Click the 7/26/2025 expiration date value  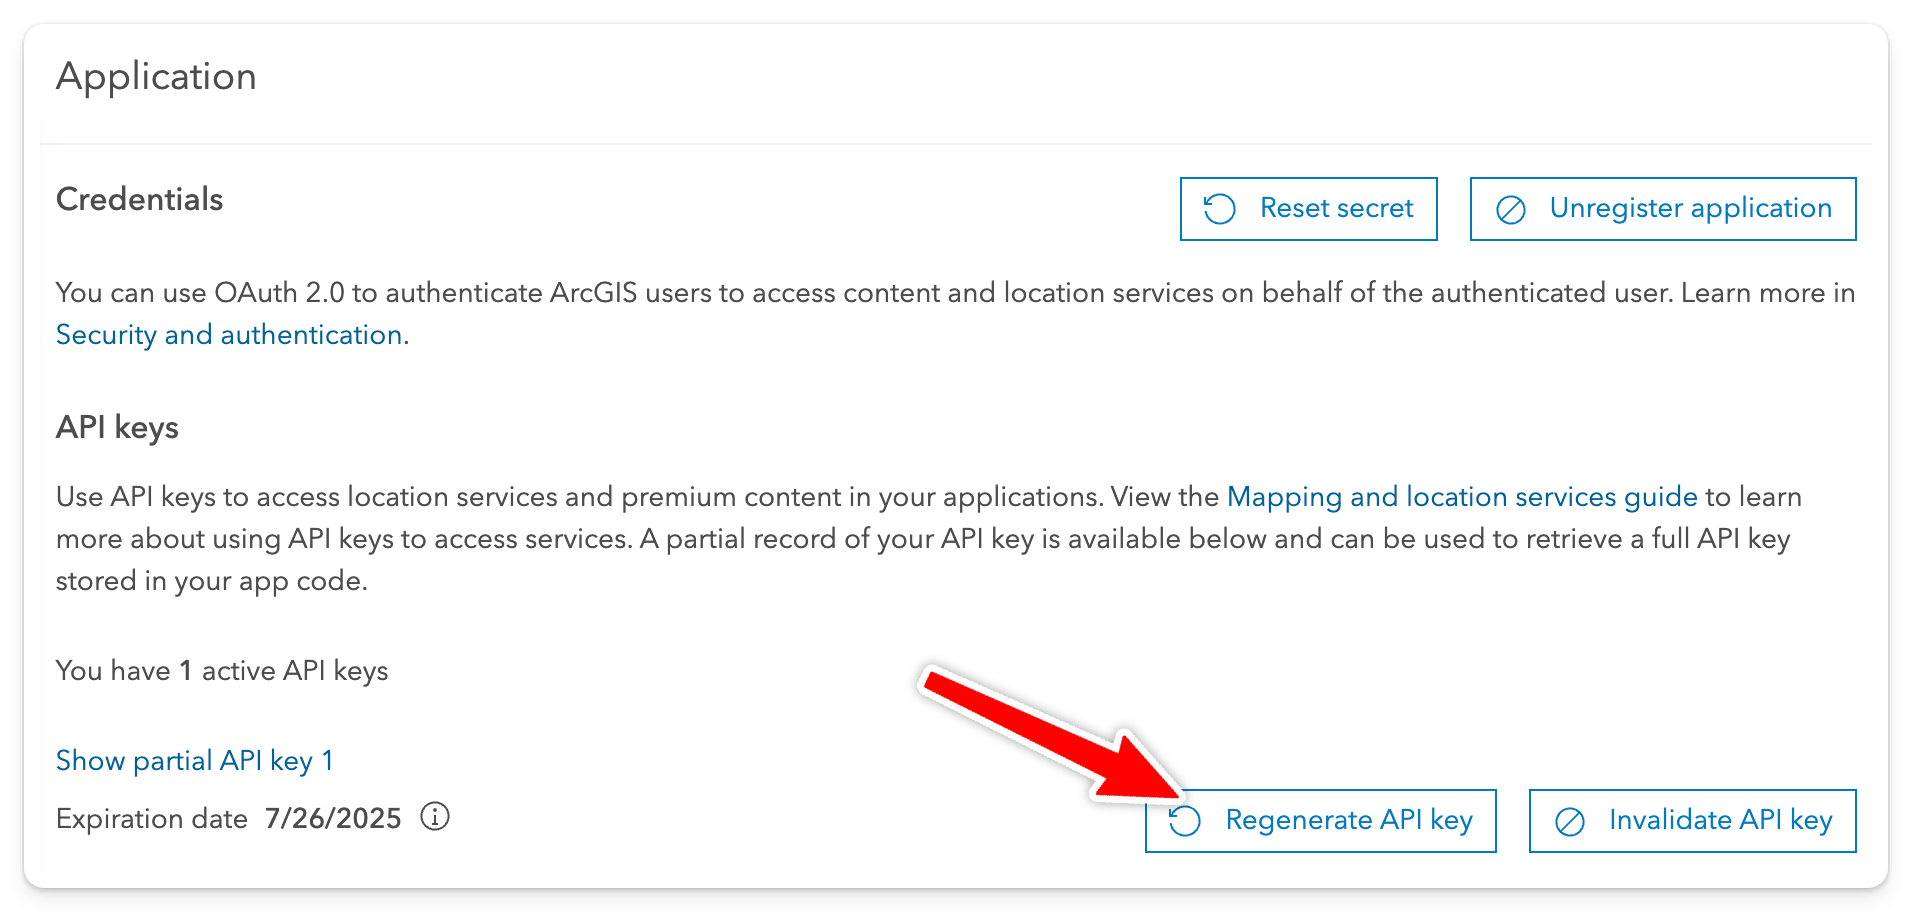coord(333,819)
